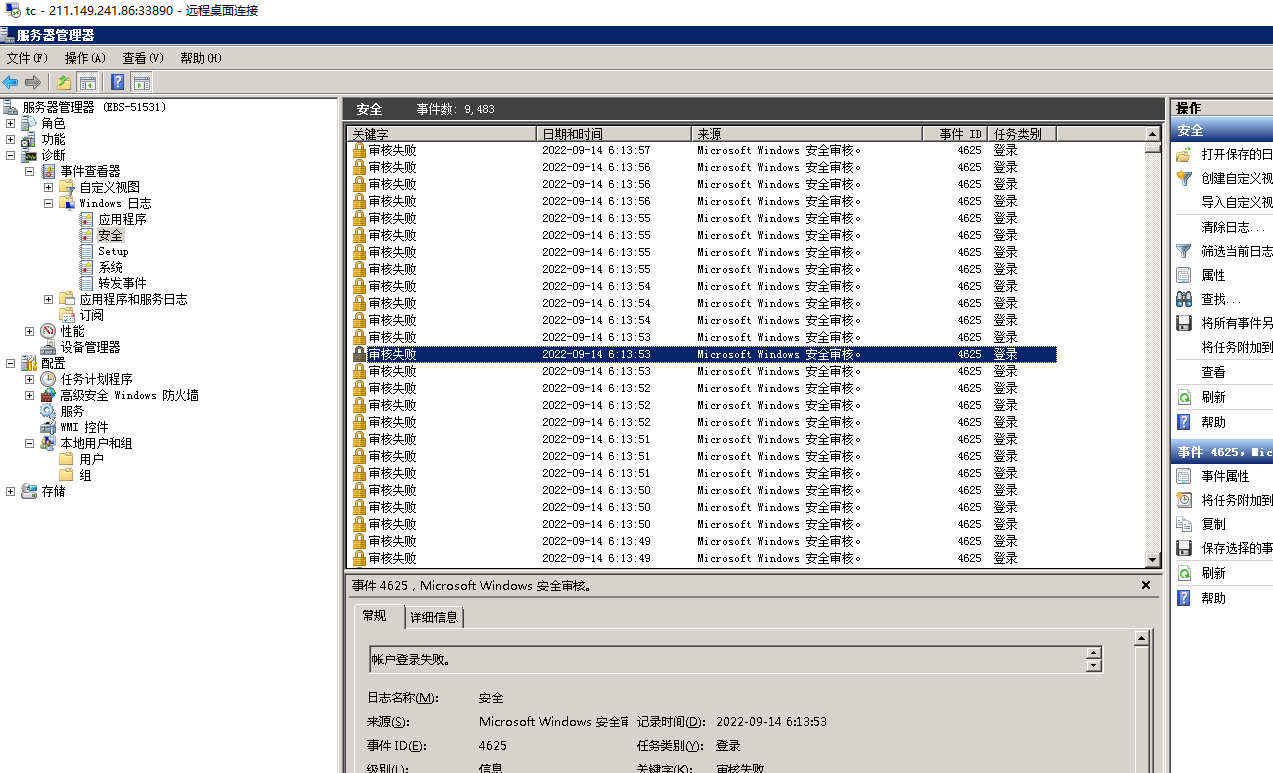Click the 复制 copy action
This screenshot has height=773, width=1273.
point(1213,524)
